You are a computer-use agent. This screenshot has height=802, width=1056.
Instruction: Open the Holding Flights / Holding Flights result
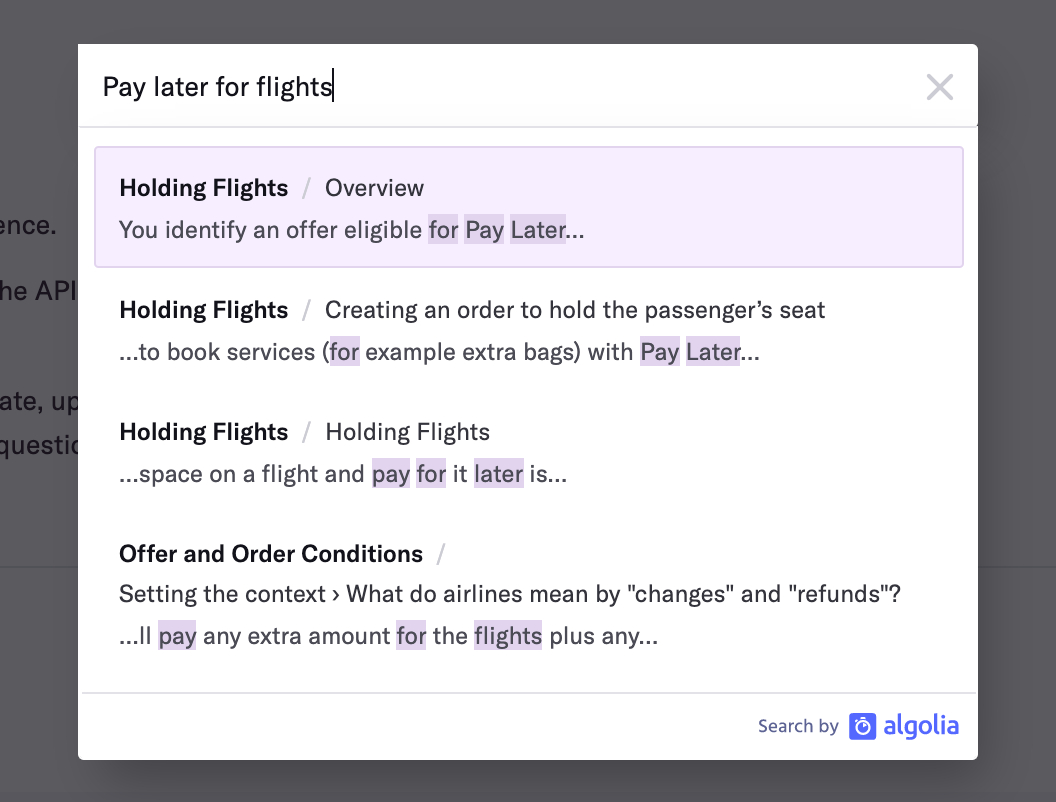point(529,452)
